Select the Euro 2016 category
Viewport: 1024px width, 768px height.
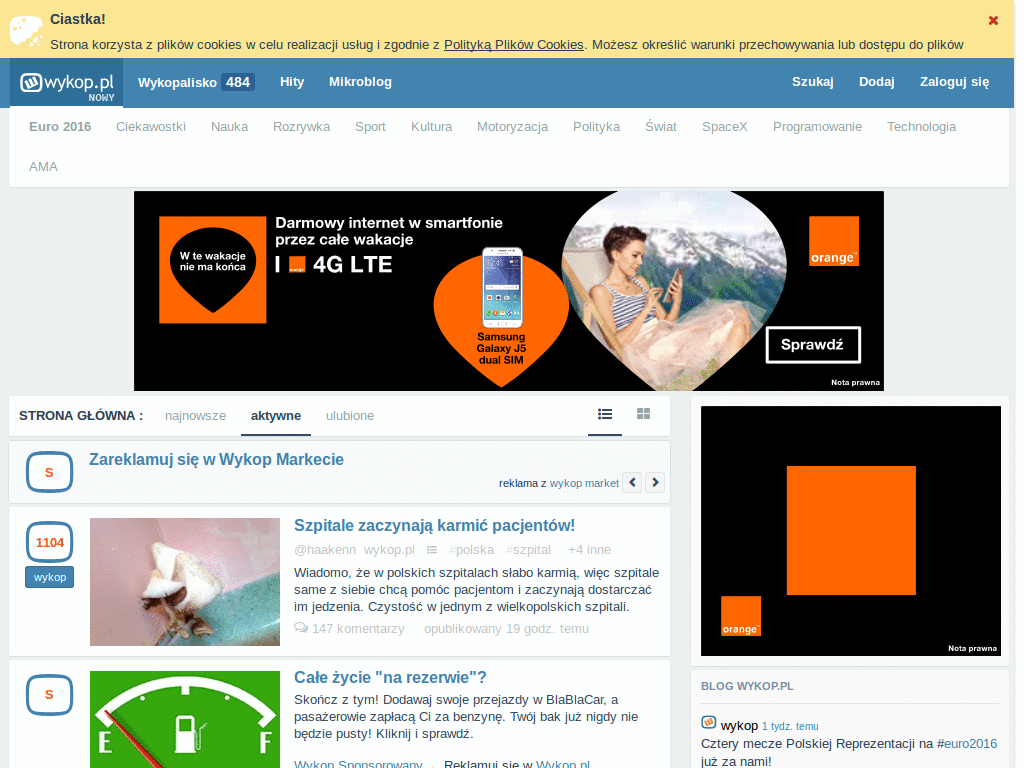coord(60,127)
